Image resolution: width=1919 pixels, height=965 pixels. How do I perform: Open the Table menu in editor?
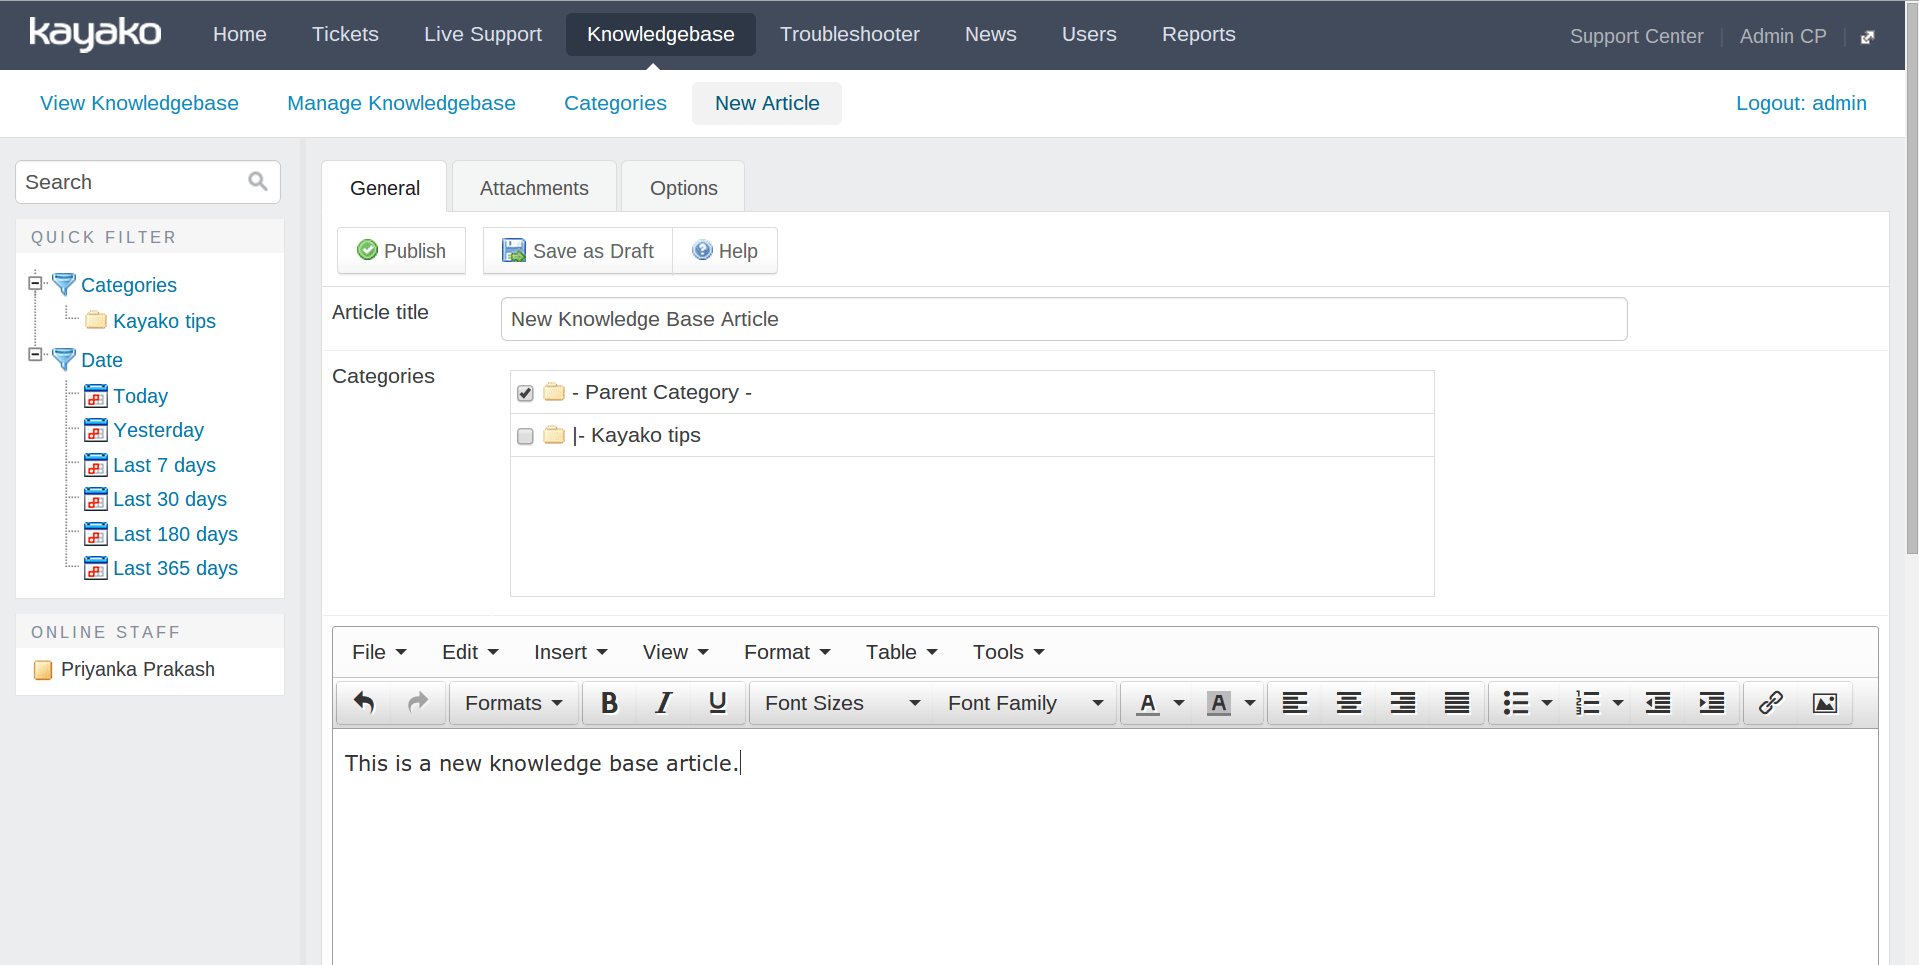pyautogui.click(x=901, y=652)
